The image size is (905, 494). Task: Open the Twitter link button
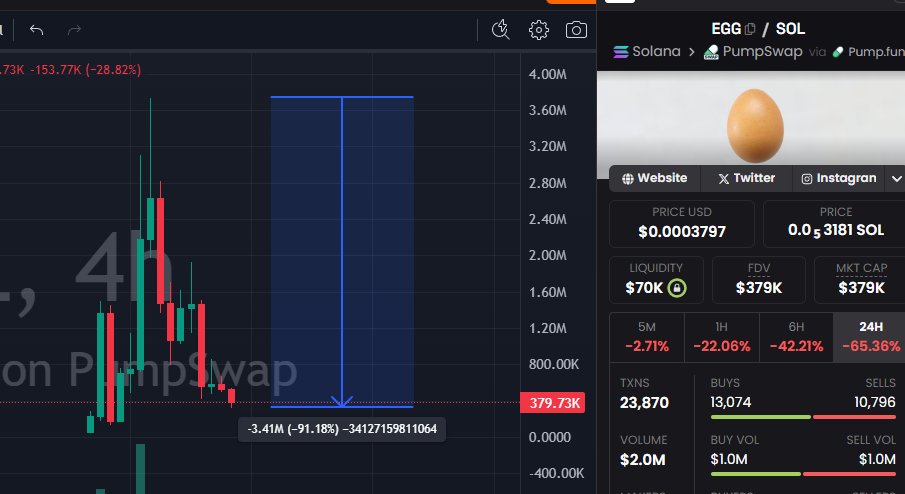[746, 178]
